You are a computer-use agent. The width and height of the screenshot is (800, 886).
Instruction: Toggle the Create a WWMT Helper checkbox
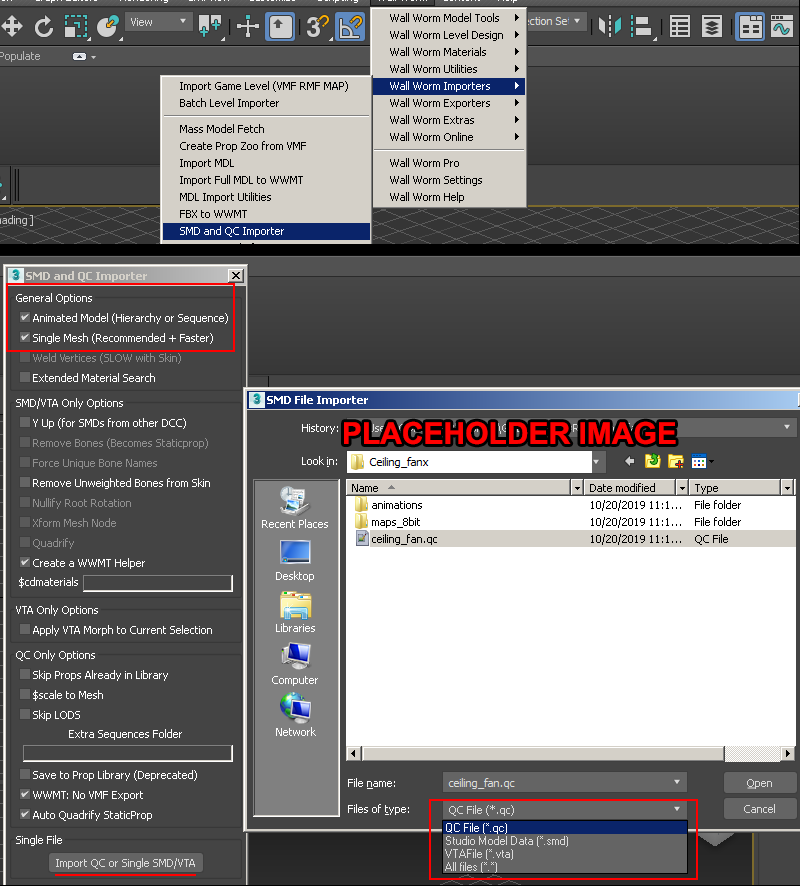tap(25, 562)
